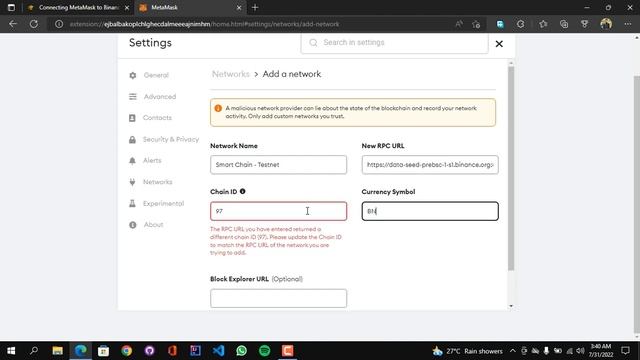Open Experimental settings
The image size is (640, 360).
[x=163, y=203]
